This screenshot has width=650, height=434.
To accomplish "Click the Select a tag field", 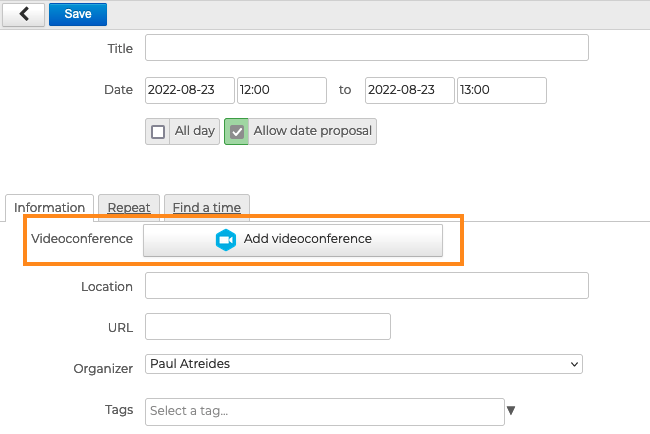I will coord(325,411).
